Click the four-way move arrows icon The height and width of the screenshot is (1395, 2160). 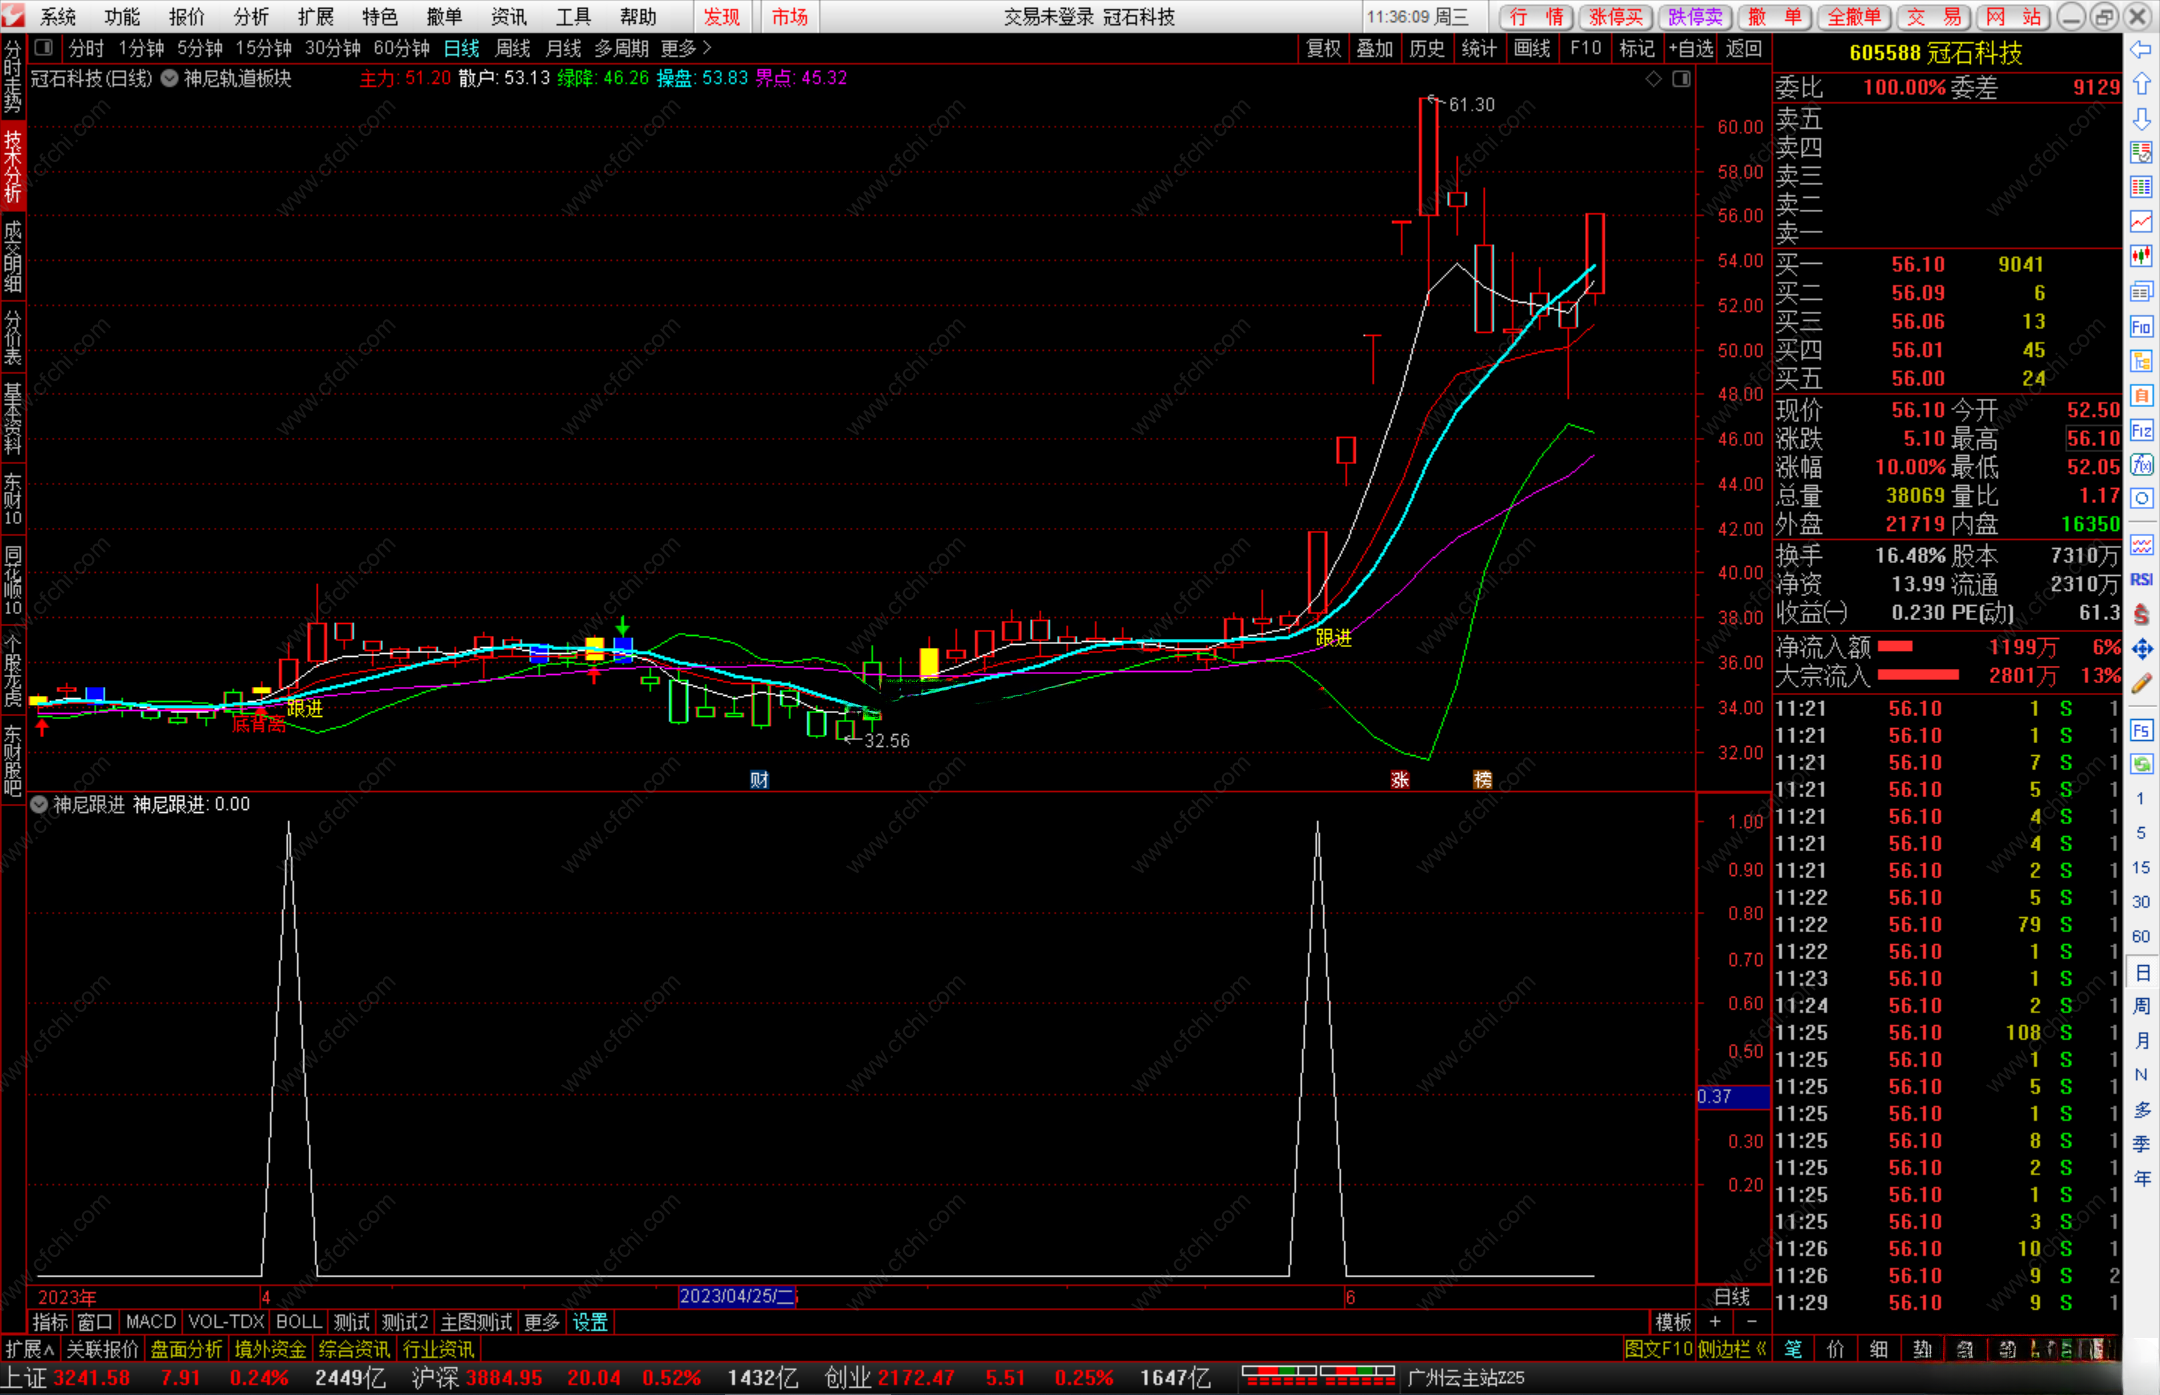[x=2141, y=650]
